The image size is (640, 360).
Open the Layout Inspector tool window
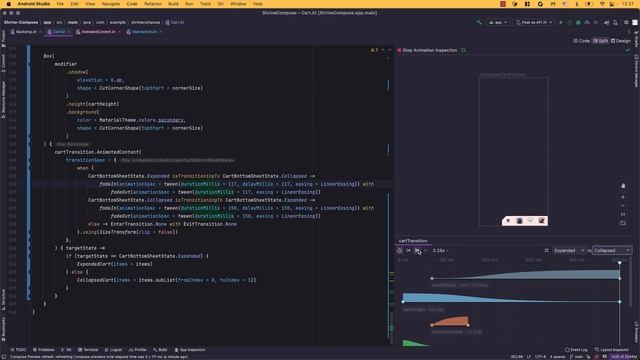pyautogui.click(x=612, y=350)
